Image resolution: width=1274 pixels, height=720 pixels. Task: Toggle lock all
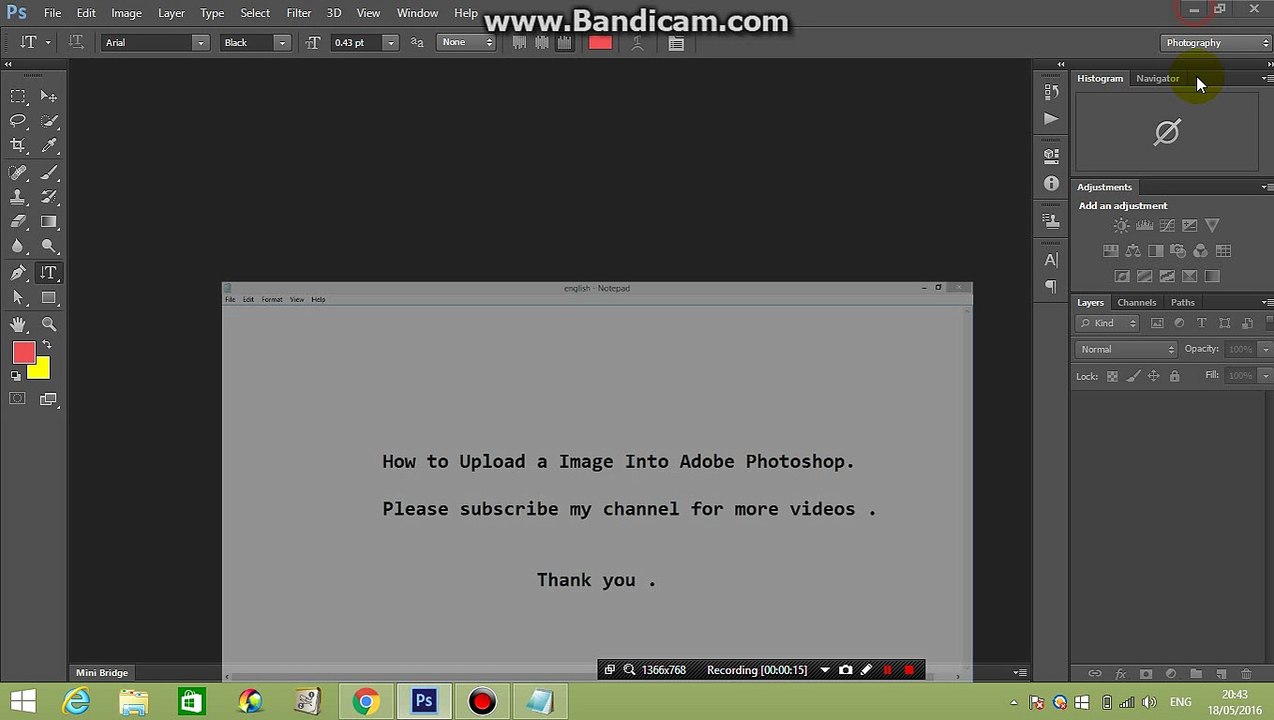[1175, 376]
